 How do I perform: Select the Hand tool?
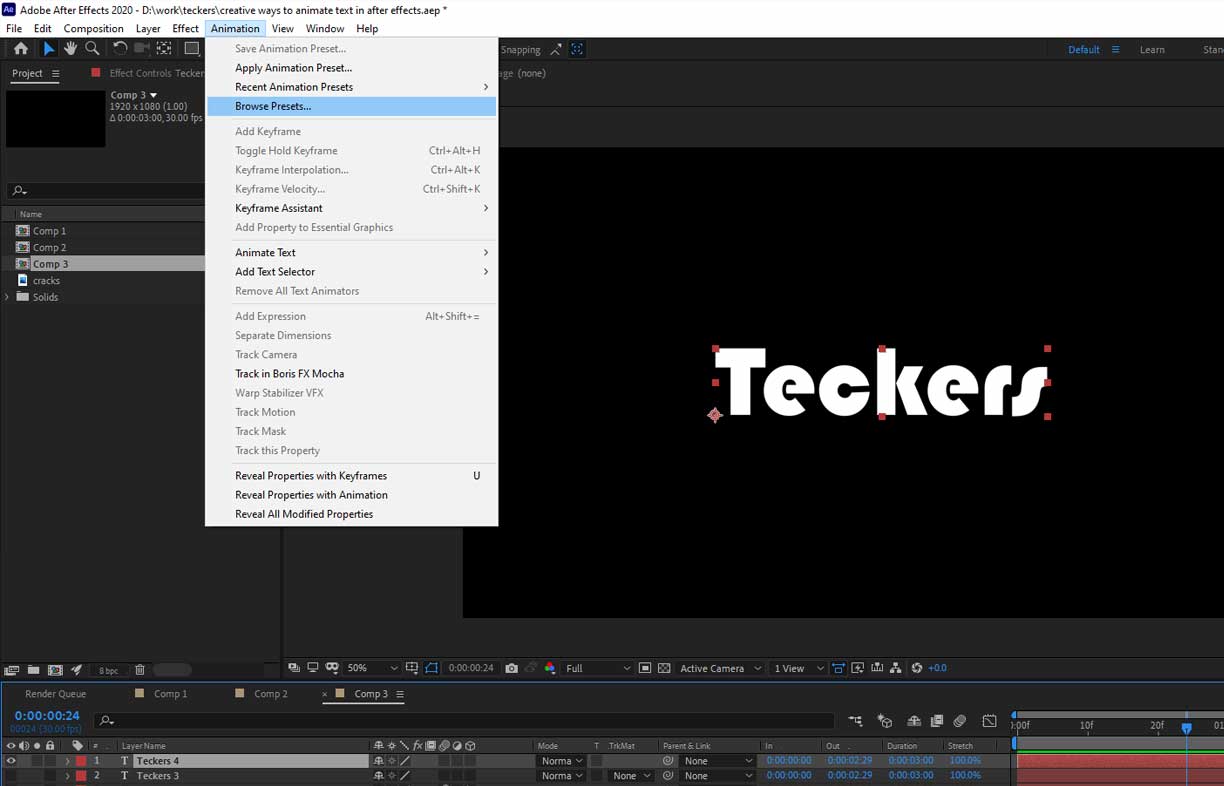click(x=71, y=48)
